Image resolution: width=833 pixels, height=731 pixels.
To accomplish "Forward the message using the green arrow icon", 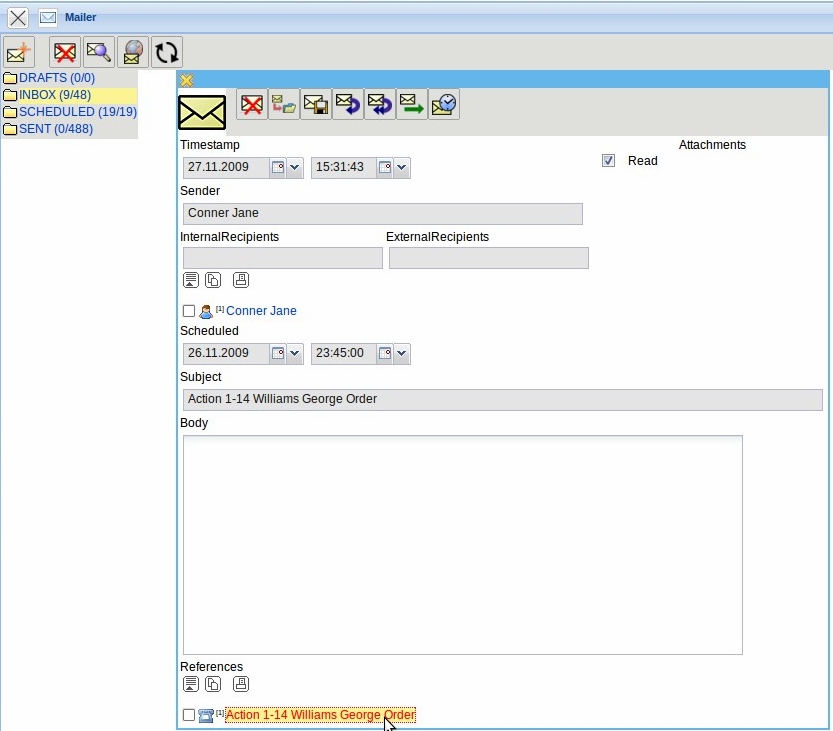I will (411, 104).
